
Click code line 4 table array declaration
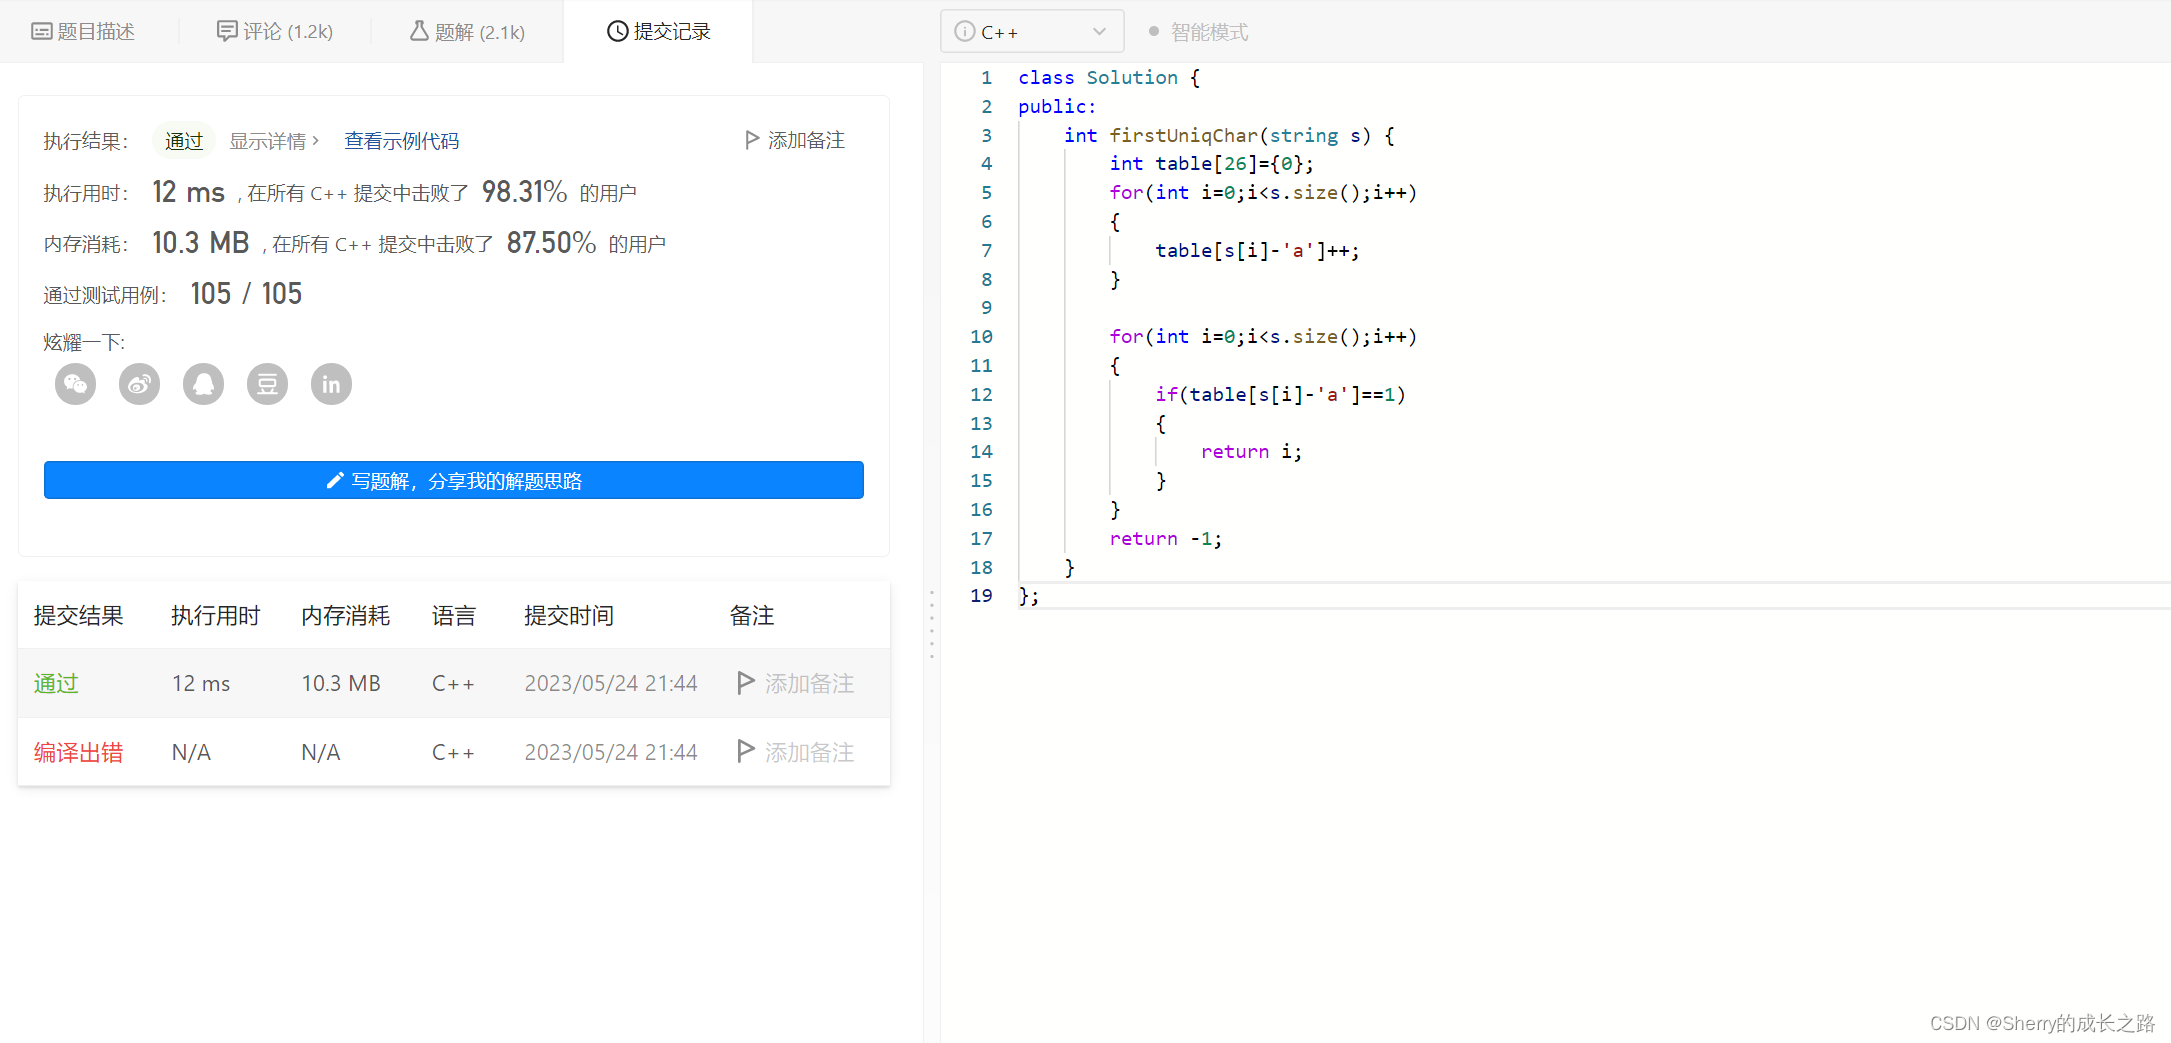pyautogui.click(x=1211, y=163)
